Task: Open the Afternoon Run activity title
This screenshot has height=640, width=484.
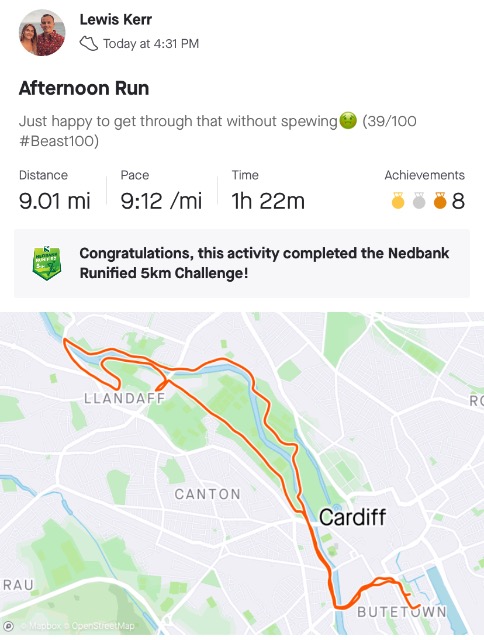Action: [84, 88]
